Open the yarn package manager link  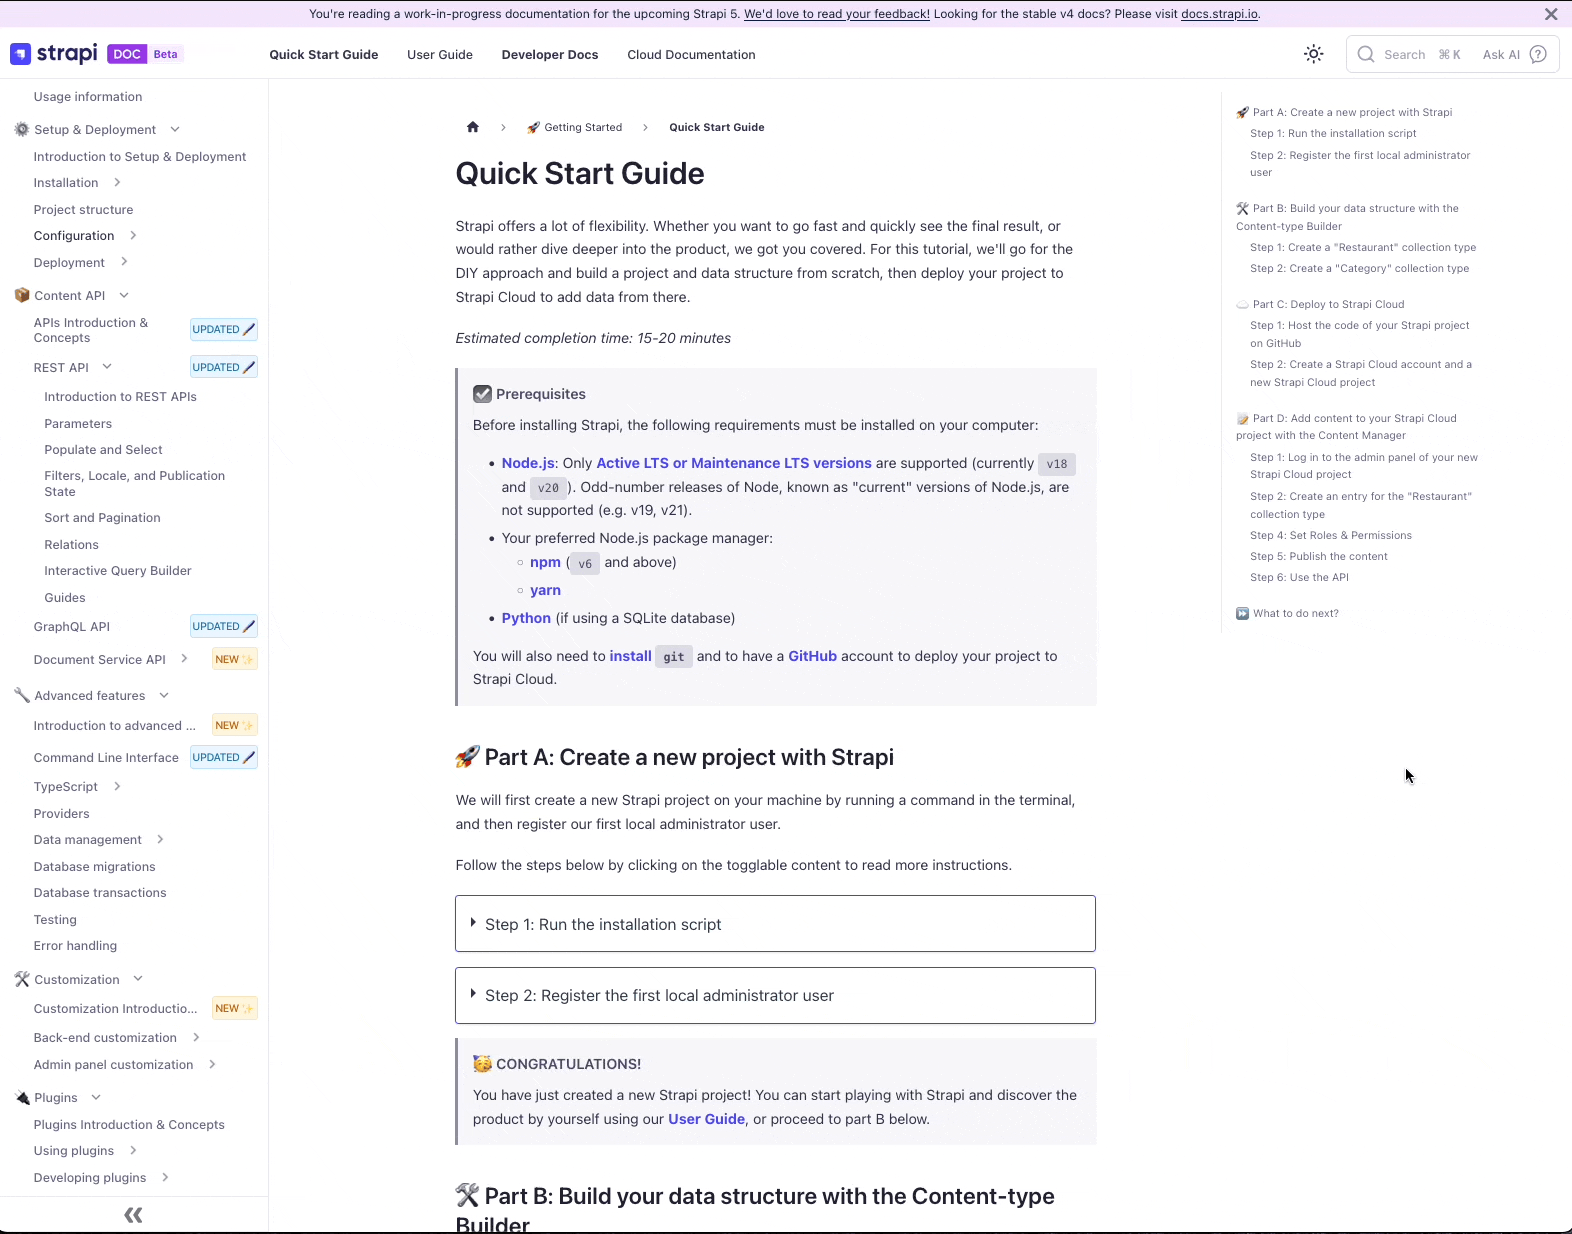545,590
